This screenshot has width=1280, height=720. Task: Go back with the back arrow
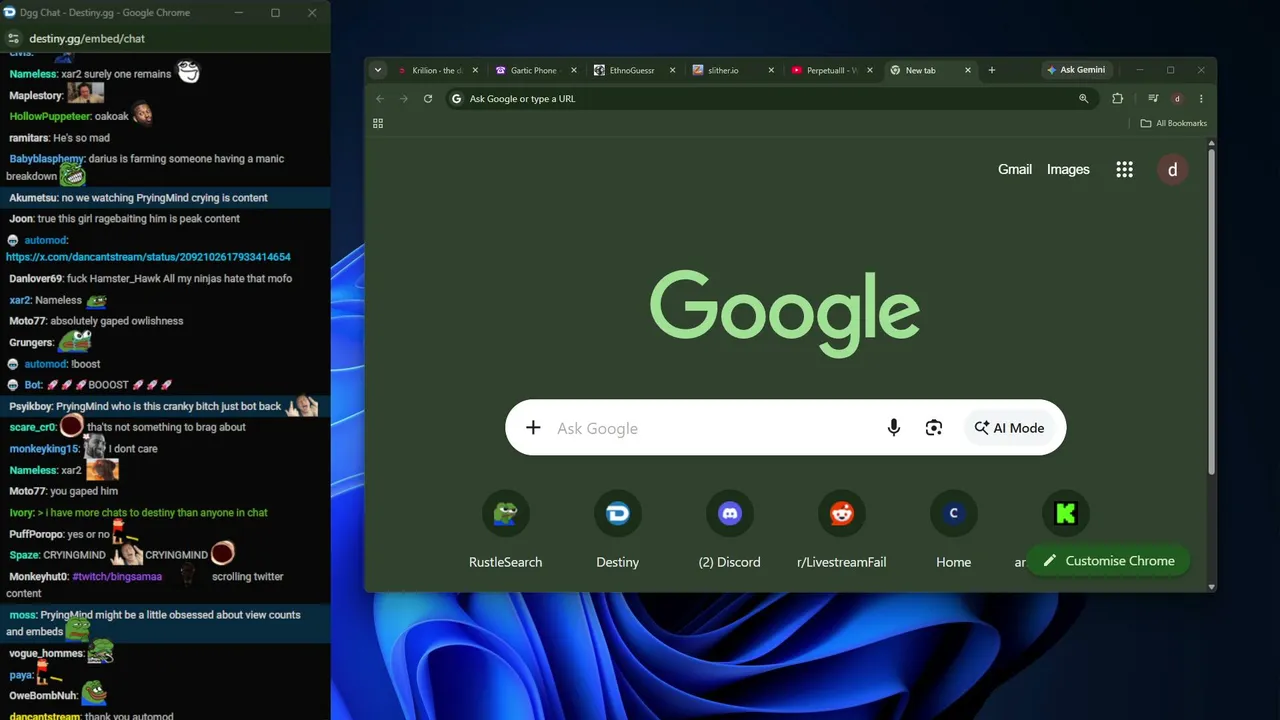tap(380, 99)
